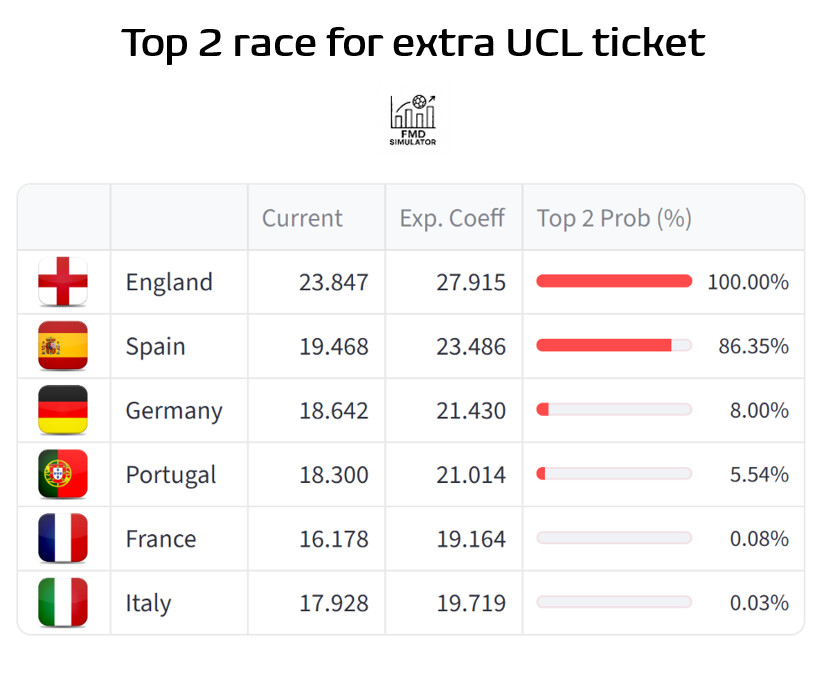Click England's full probability progress bar
This screenshot has width=822, height=687.
point(614,282)
